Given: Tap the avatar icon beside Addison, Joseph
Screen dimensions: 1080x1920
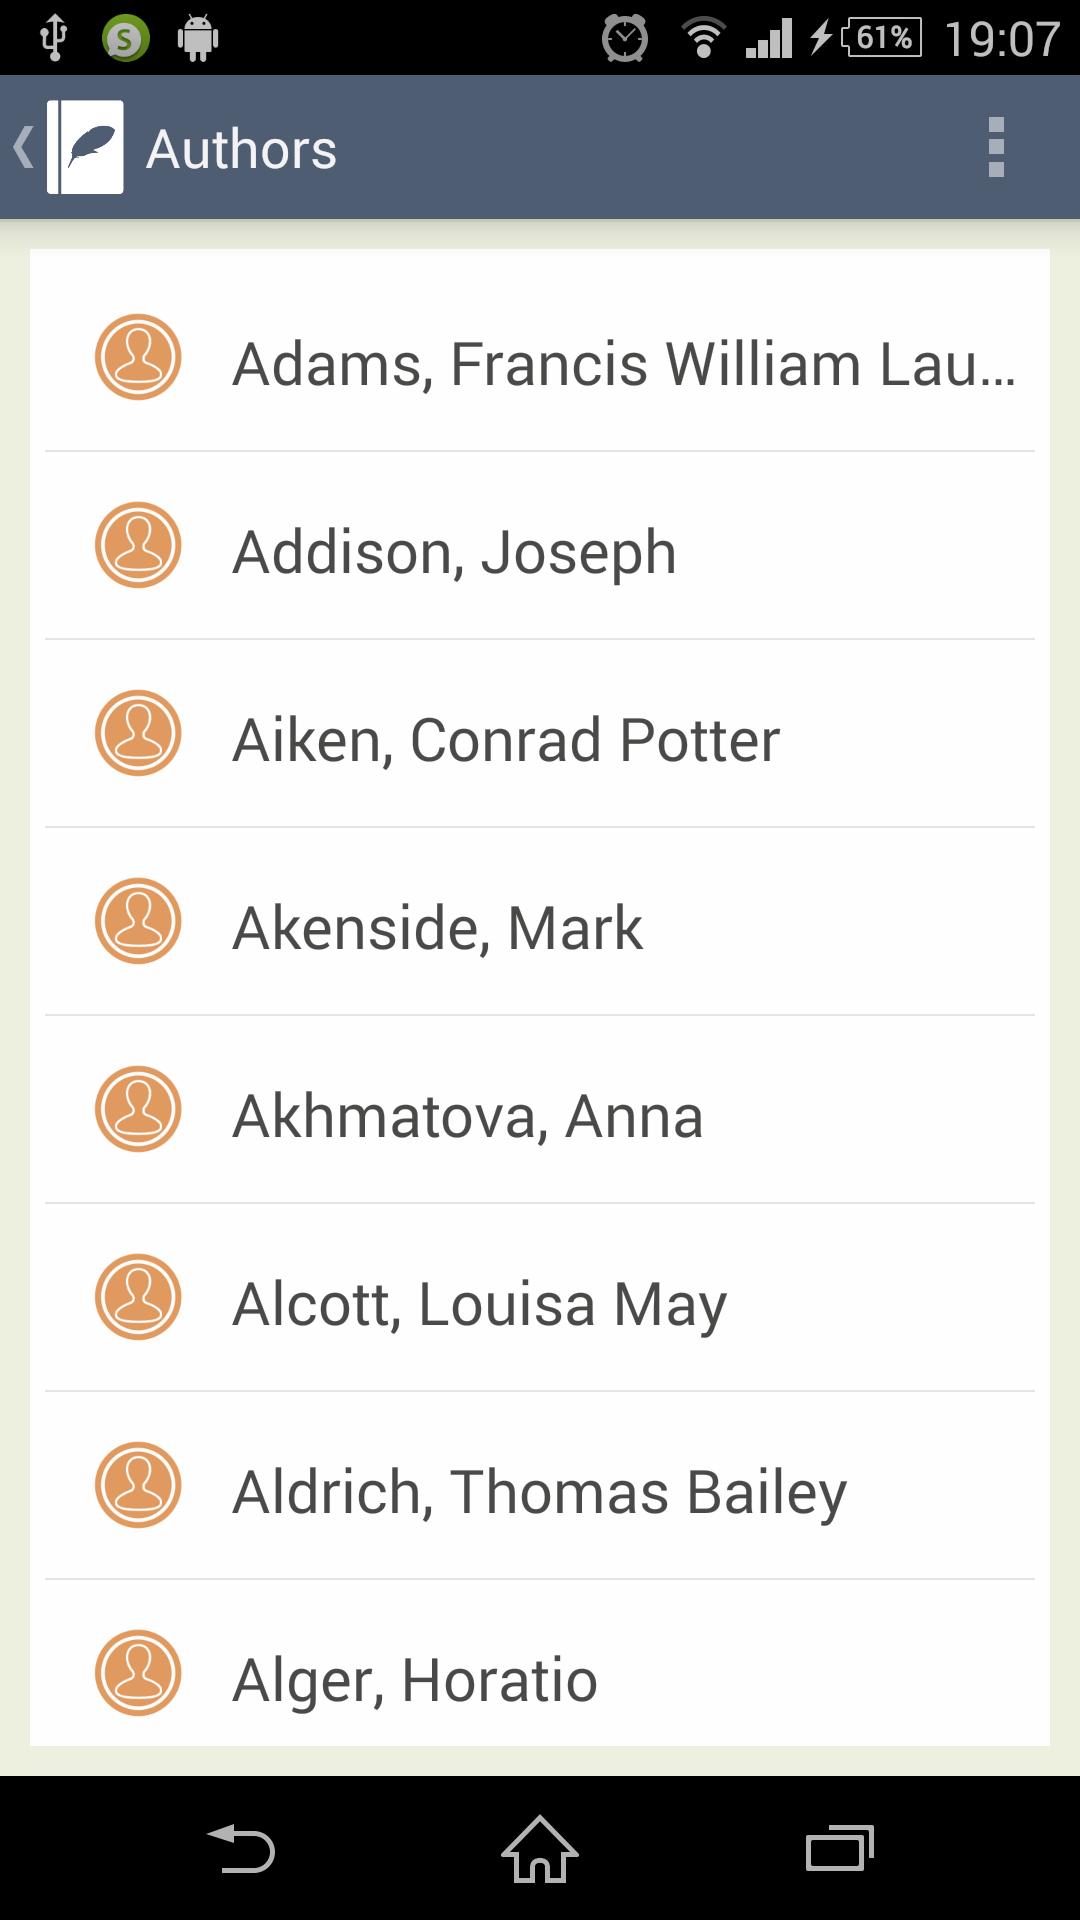Looking at the screenshot, I should [x=138, y=545].
